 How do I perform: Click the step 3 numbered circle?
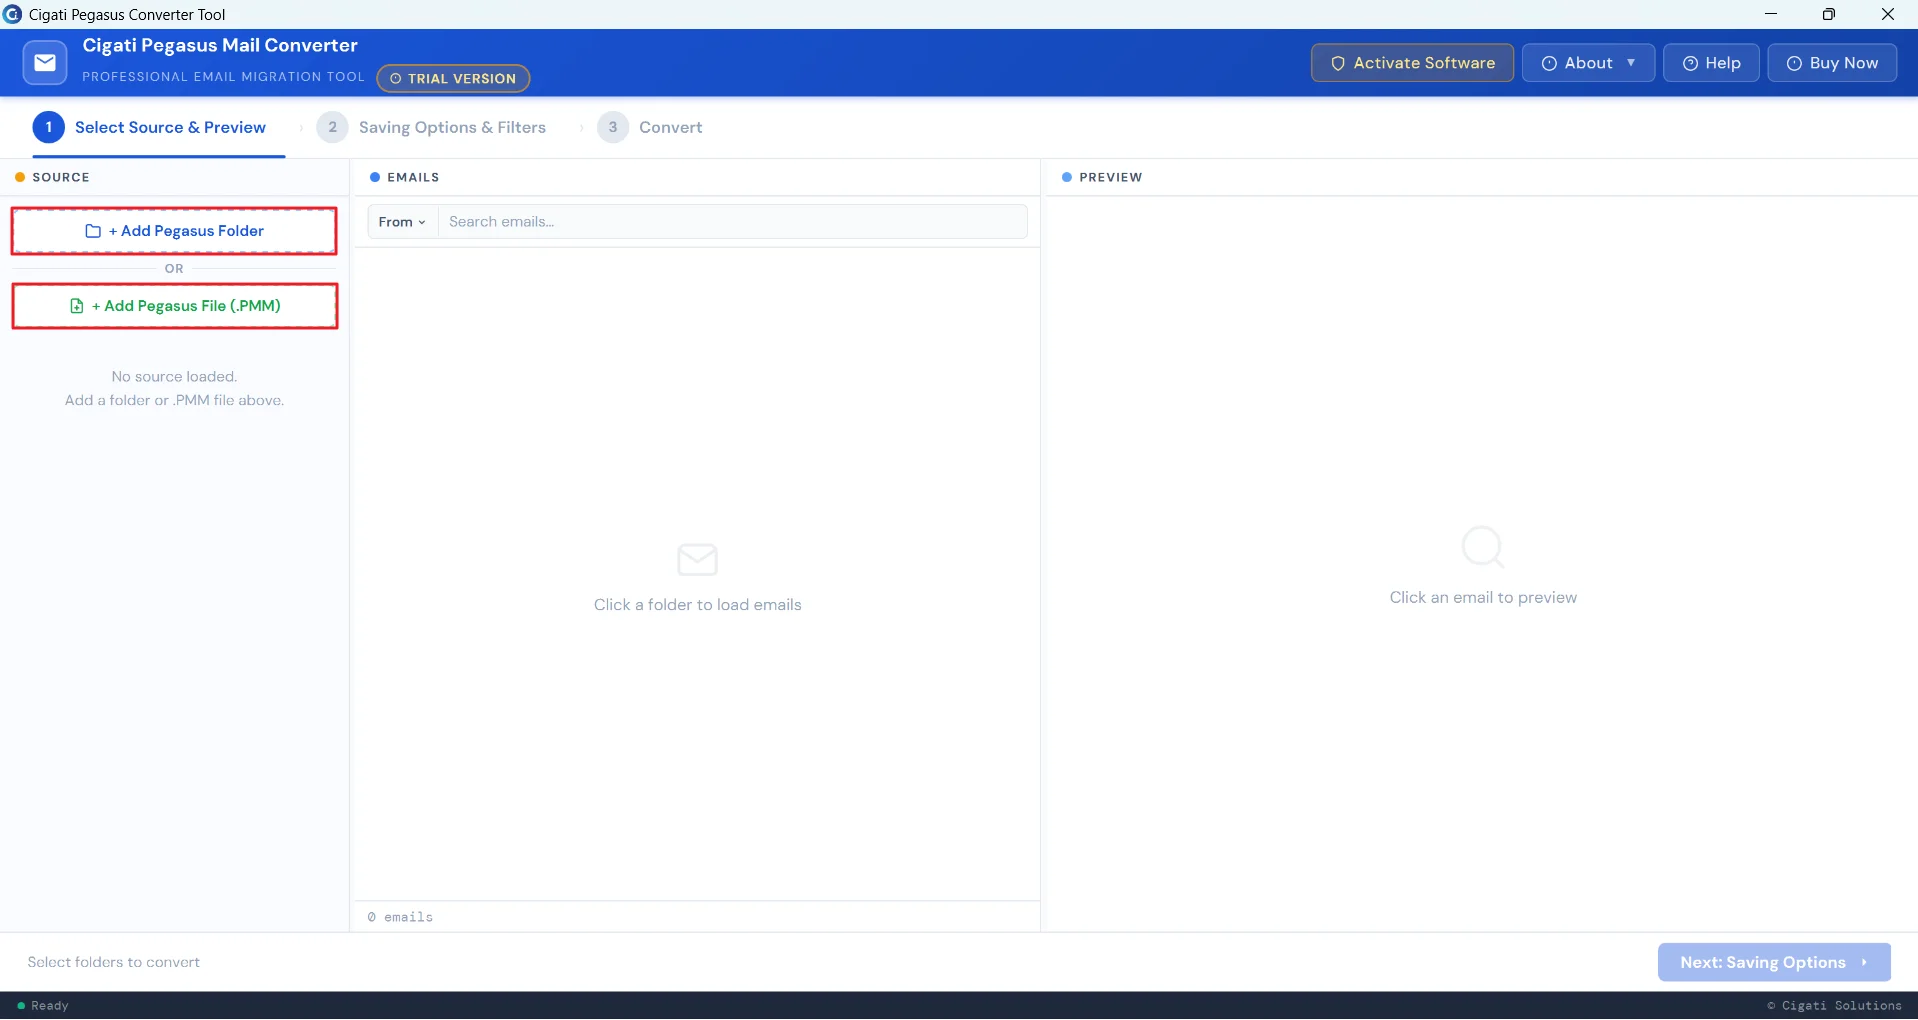click(x=613, y=127)
